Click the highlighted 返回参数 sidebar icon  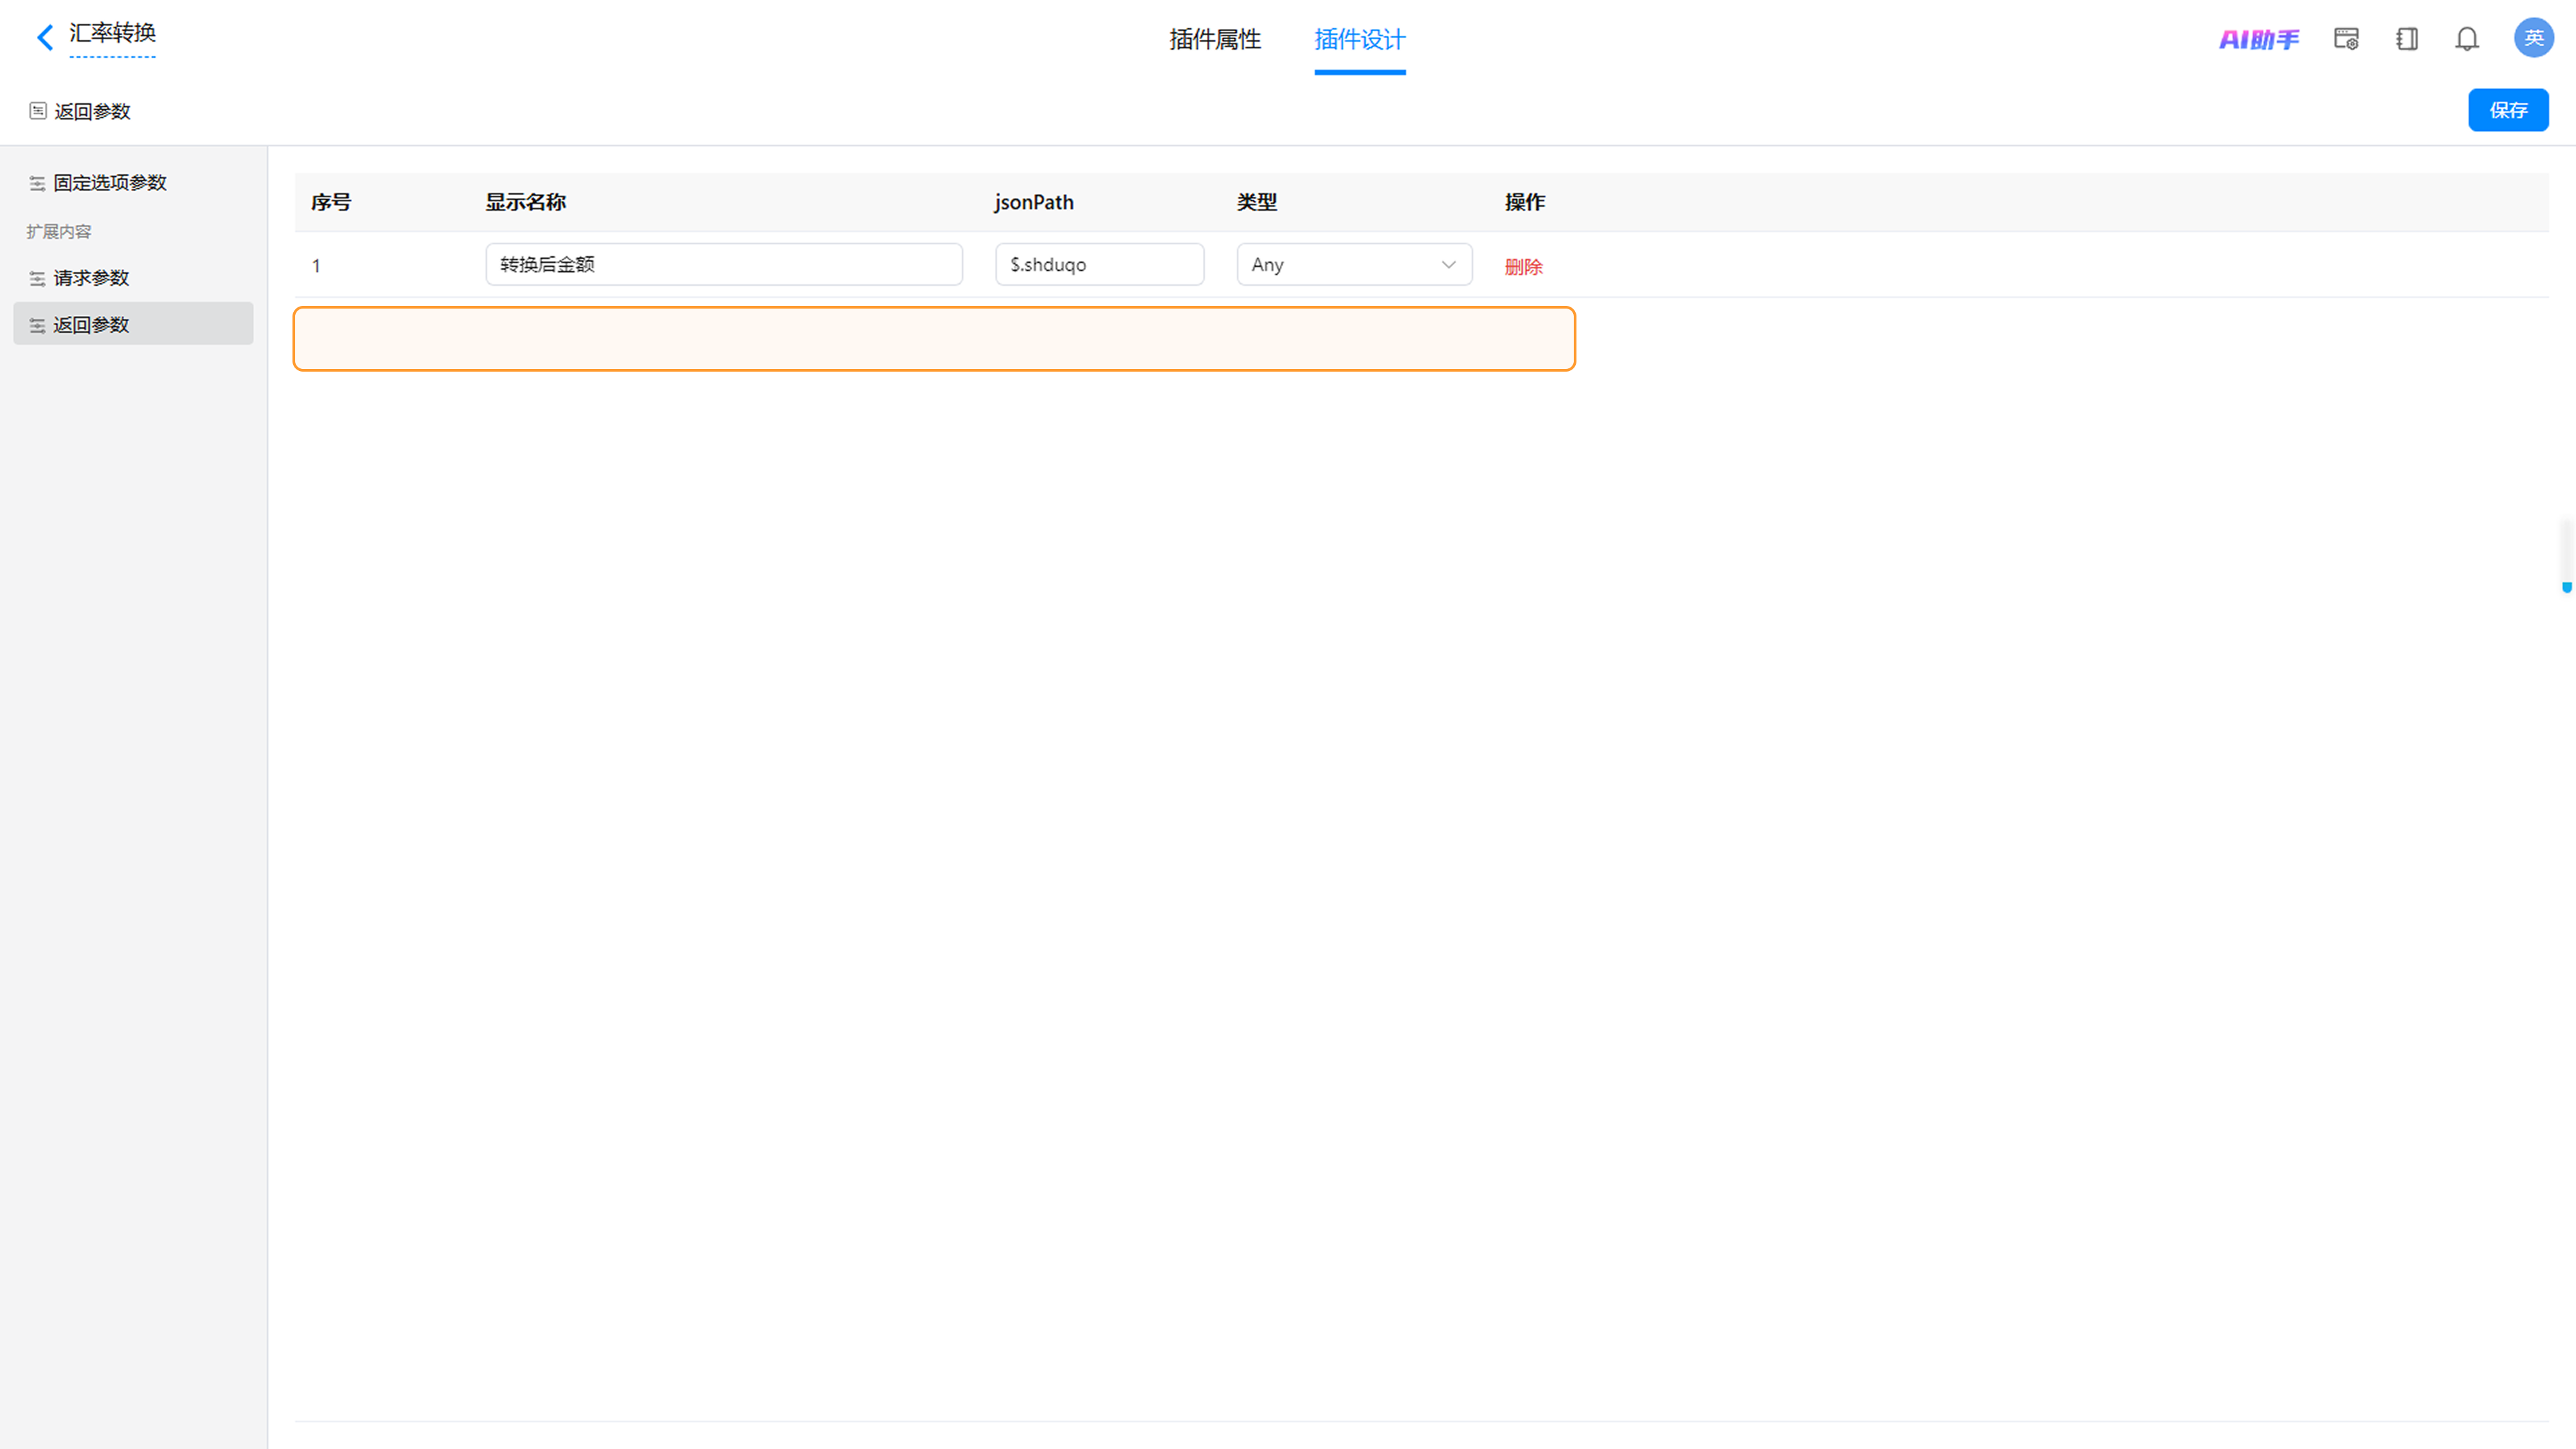point(37,325)
